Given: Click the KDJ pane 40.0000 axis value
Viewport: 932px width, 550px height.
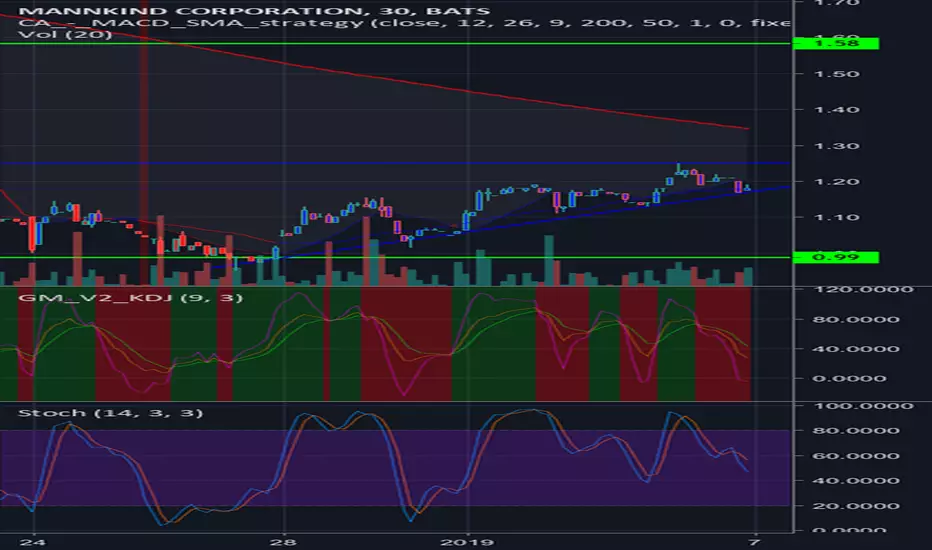Looking at the screenshot, I should click(855, 349).
